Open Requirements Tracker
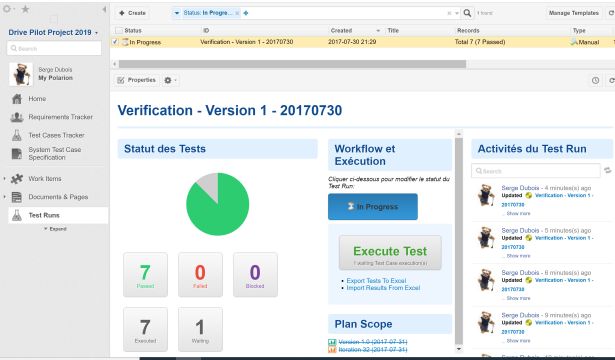Screen dimensions: 615x360 point(60,117)
